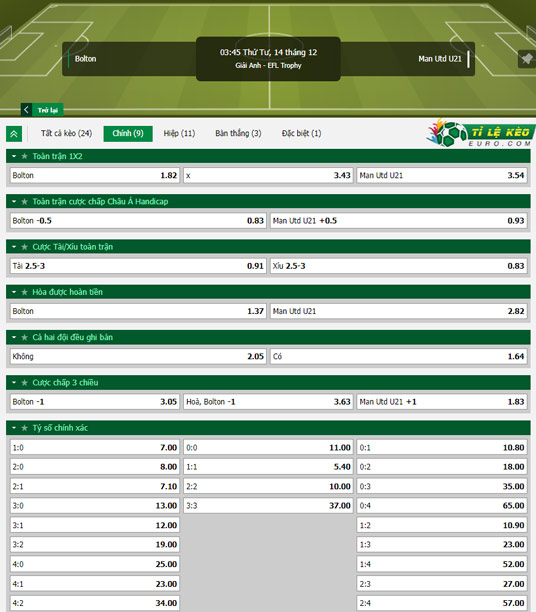Image resolution: width=536 pixels, height=612 pixels.
Task: Star the Cả hai đội đều ghi bàn market
Action: point(25,337)
